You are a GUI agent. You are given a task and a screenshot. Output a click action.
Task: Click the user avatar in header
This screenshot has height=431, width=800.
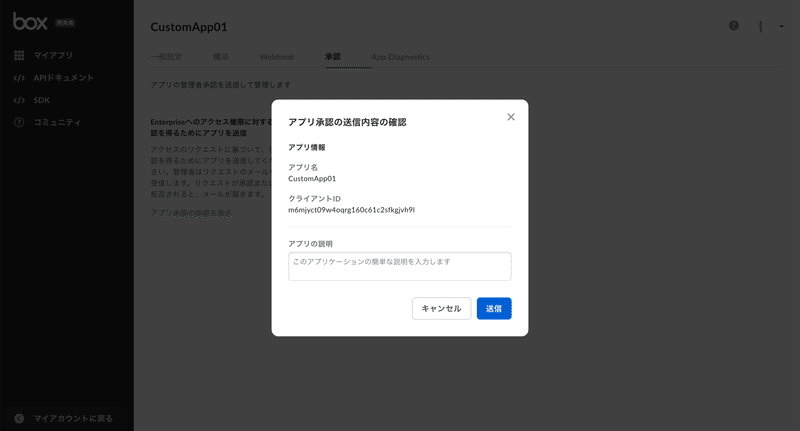coord(761,26)
